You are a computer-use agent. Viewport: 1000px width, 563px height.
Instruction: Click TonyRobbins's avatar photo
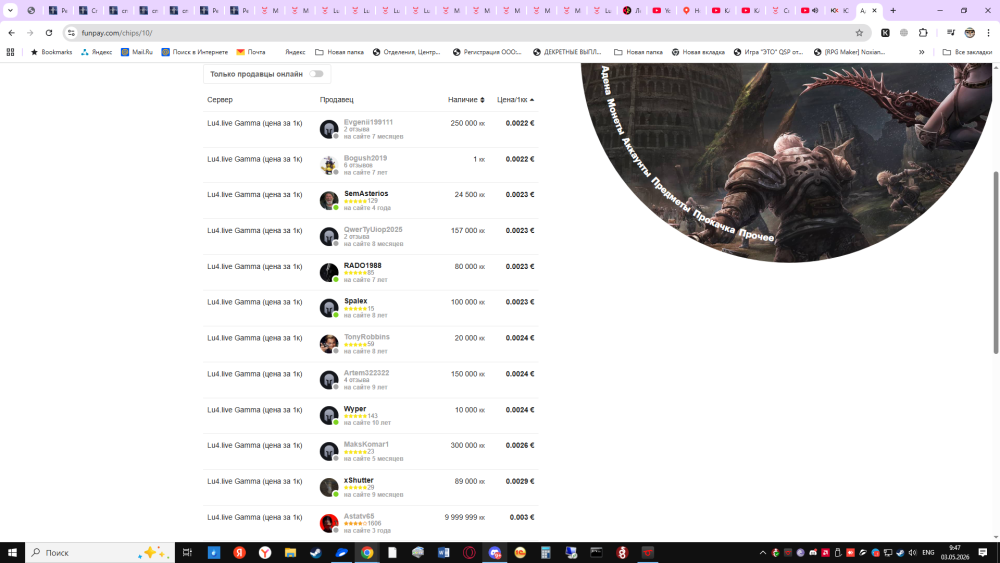[x=329, y=344]
